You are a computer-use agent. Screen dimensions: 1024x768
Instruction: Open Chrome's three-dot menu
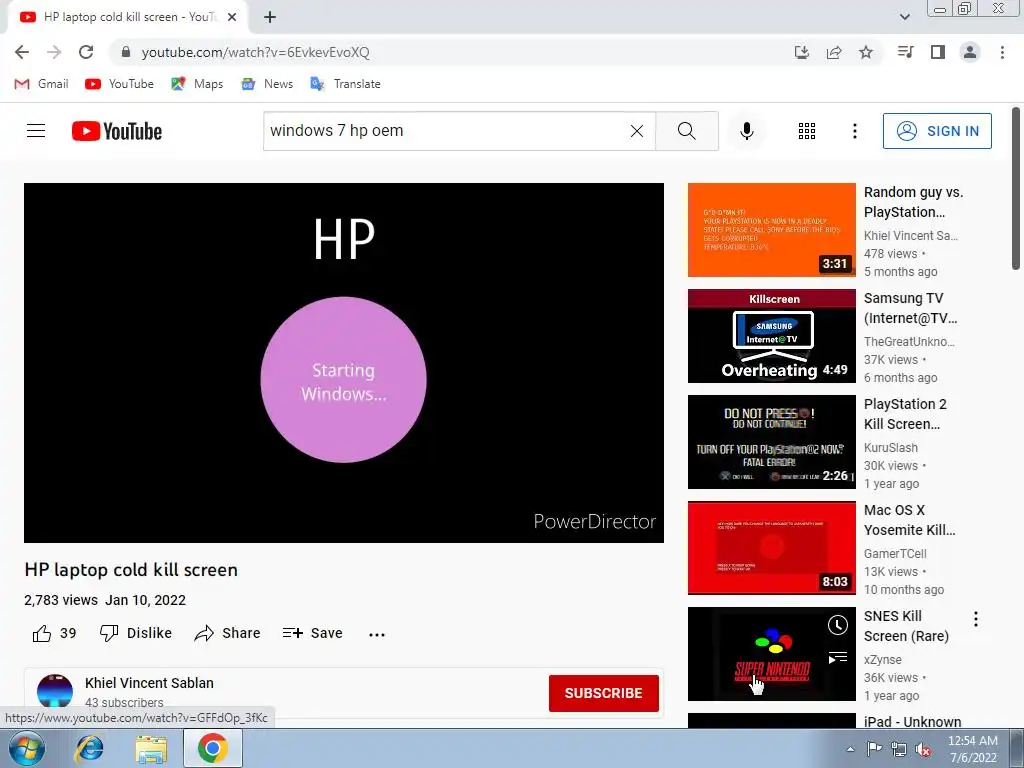(1002, 52)
